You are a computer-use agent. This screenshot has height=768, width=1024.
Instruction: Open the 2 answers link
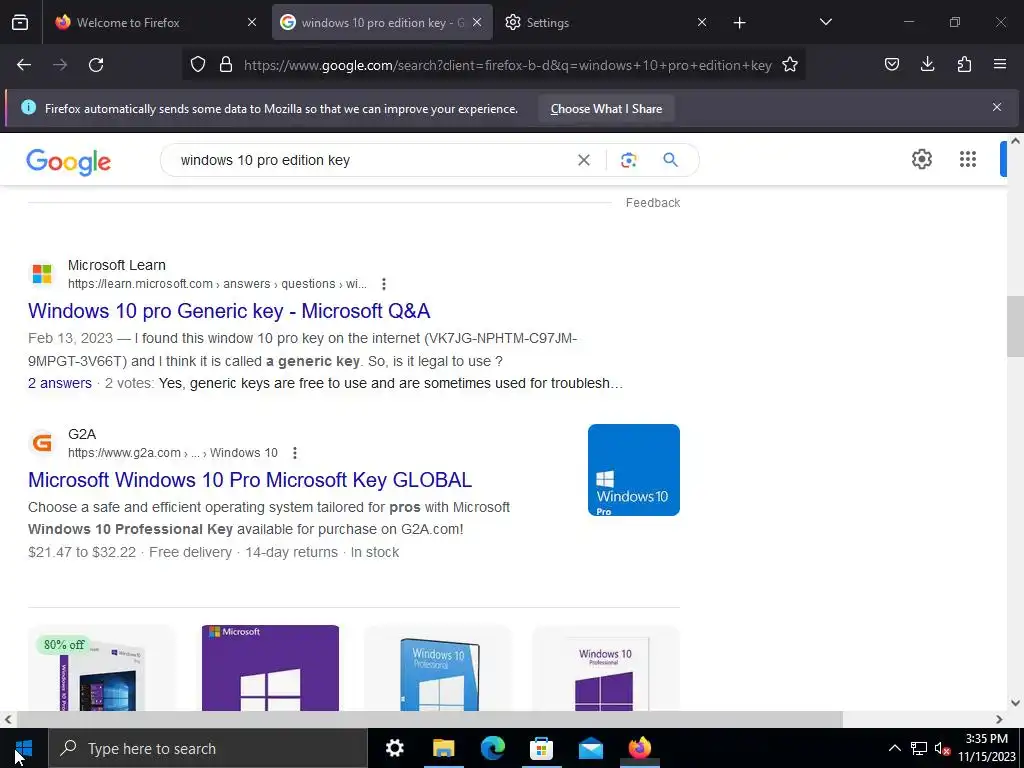60,383
